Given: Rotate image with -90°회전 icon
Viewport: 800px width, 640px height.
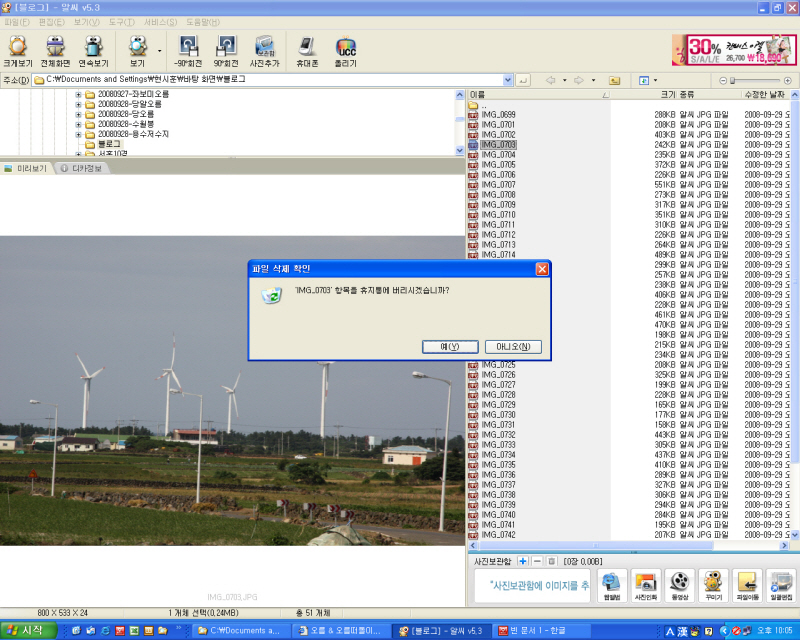Looking at the screenshot, I should click(188, 51).
